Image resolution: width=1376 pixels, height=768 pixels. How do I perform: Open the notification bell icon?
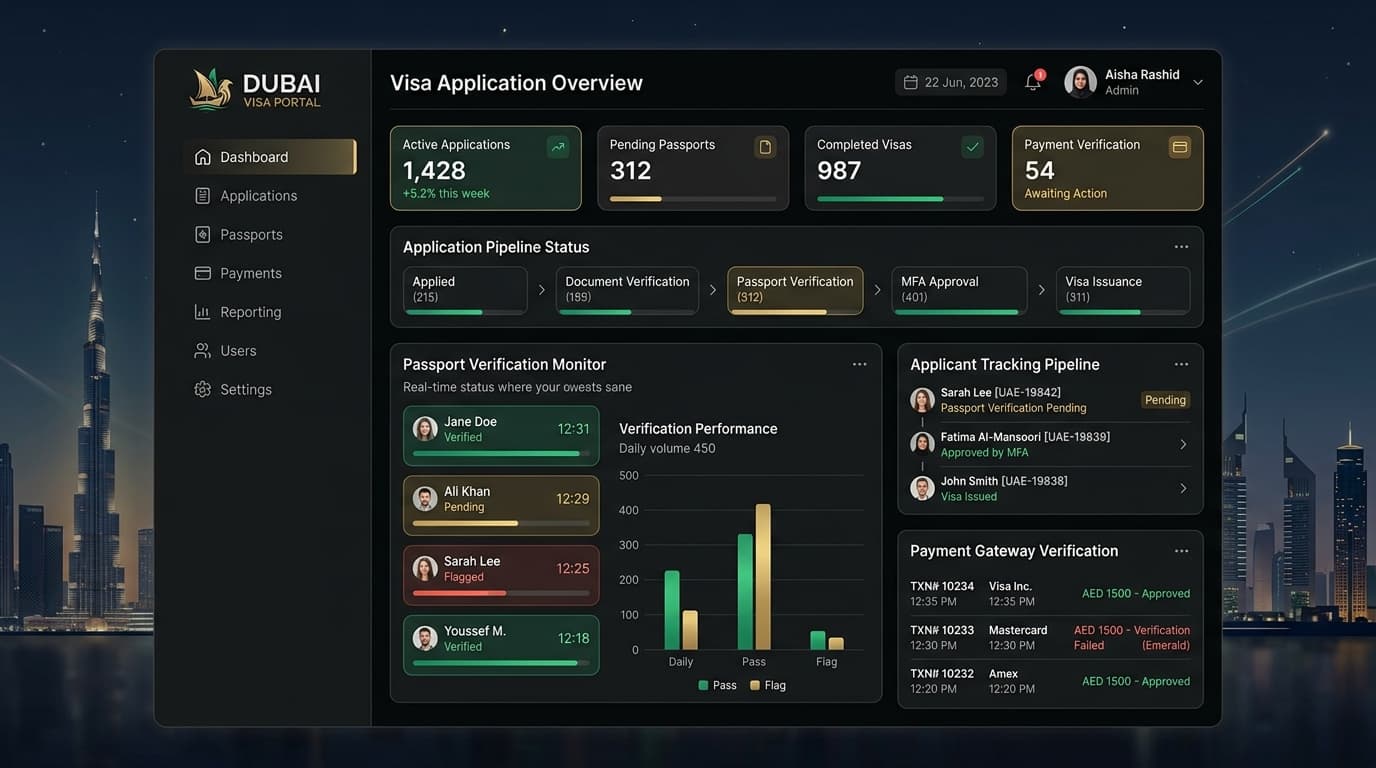pyautogui.click(x=1033, y=82)
